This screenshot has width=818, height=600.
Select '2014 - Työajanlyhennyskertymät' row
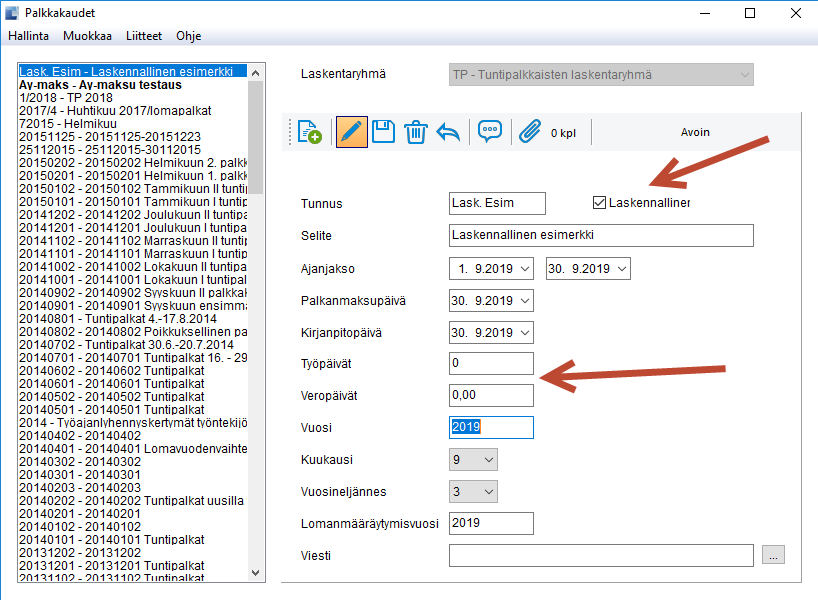133,423
